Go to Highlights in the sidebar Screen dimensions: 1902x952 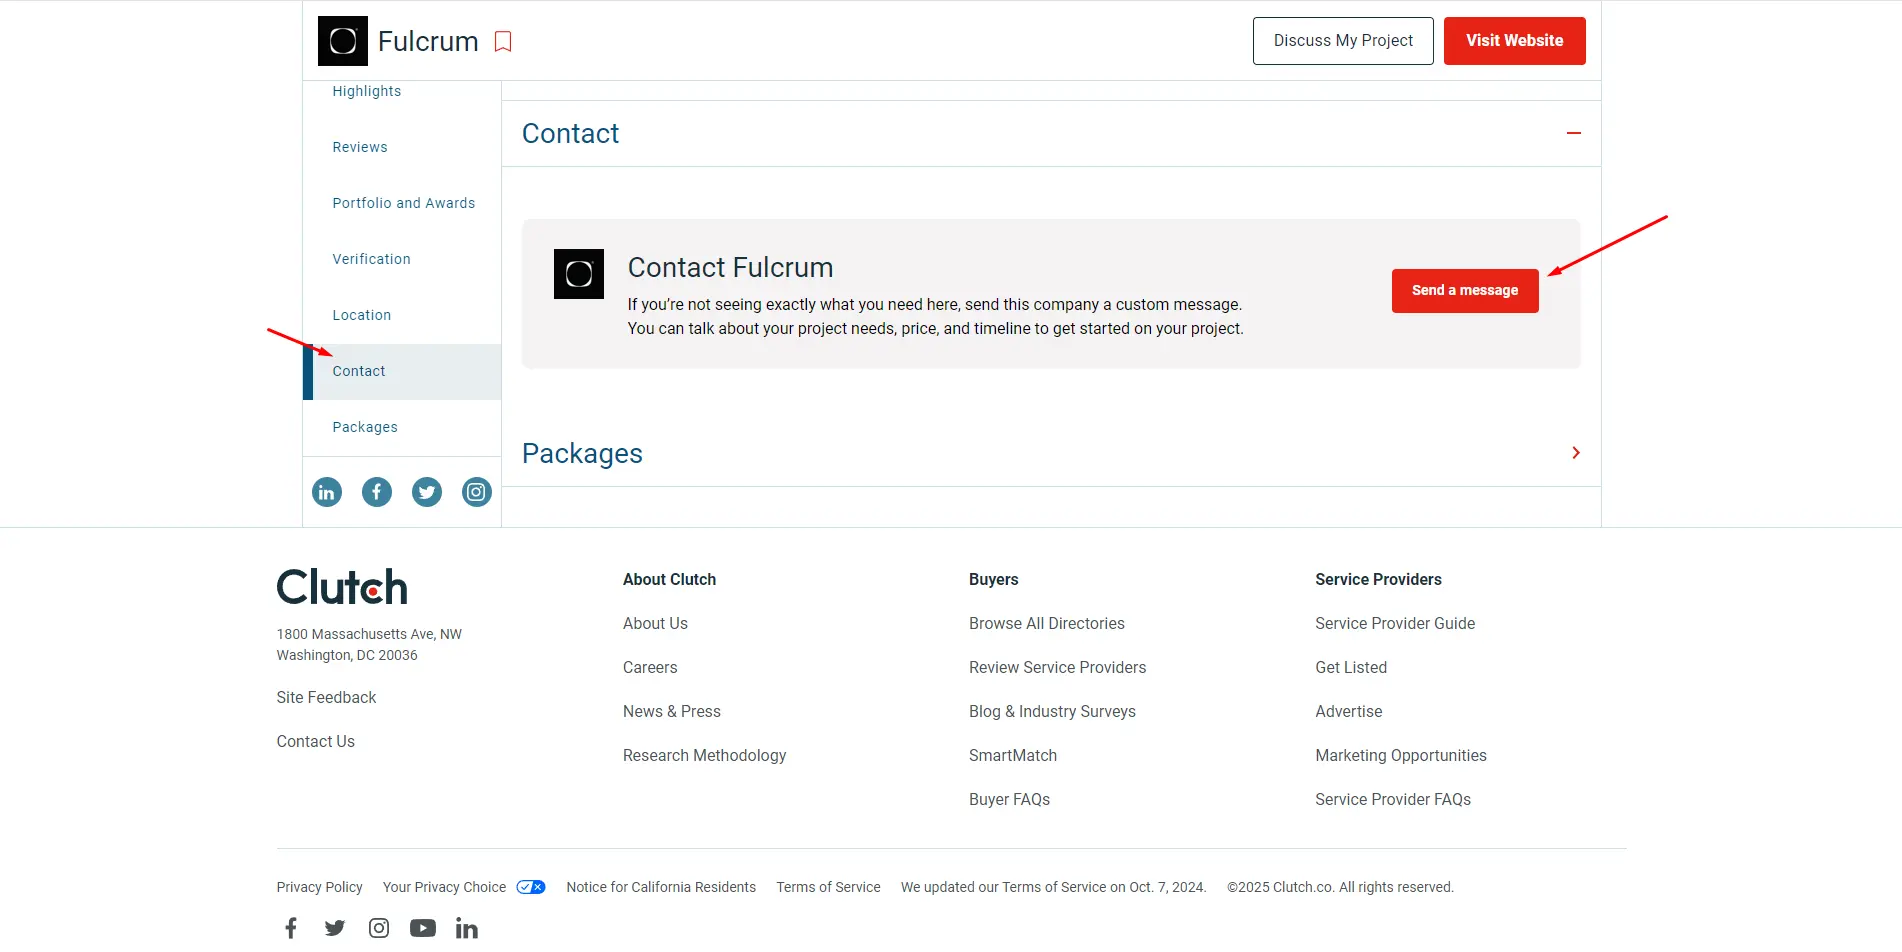coord(367,91)
